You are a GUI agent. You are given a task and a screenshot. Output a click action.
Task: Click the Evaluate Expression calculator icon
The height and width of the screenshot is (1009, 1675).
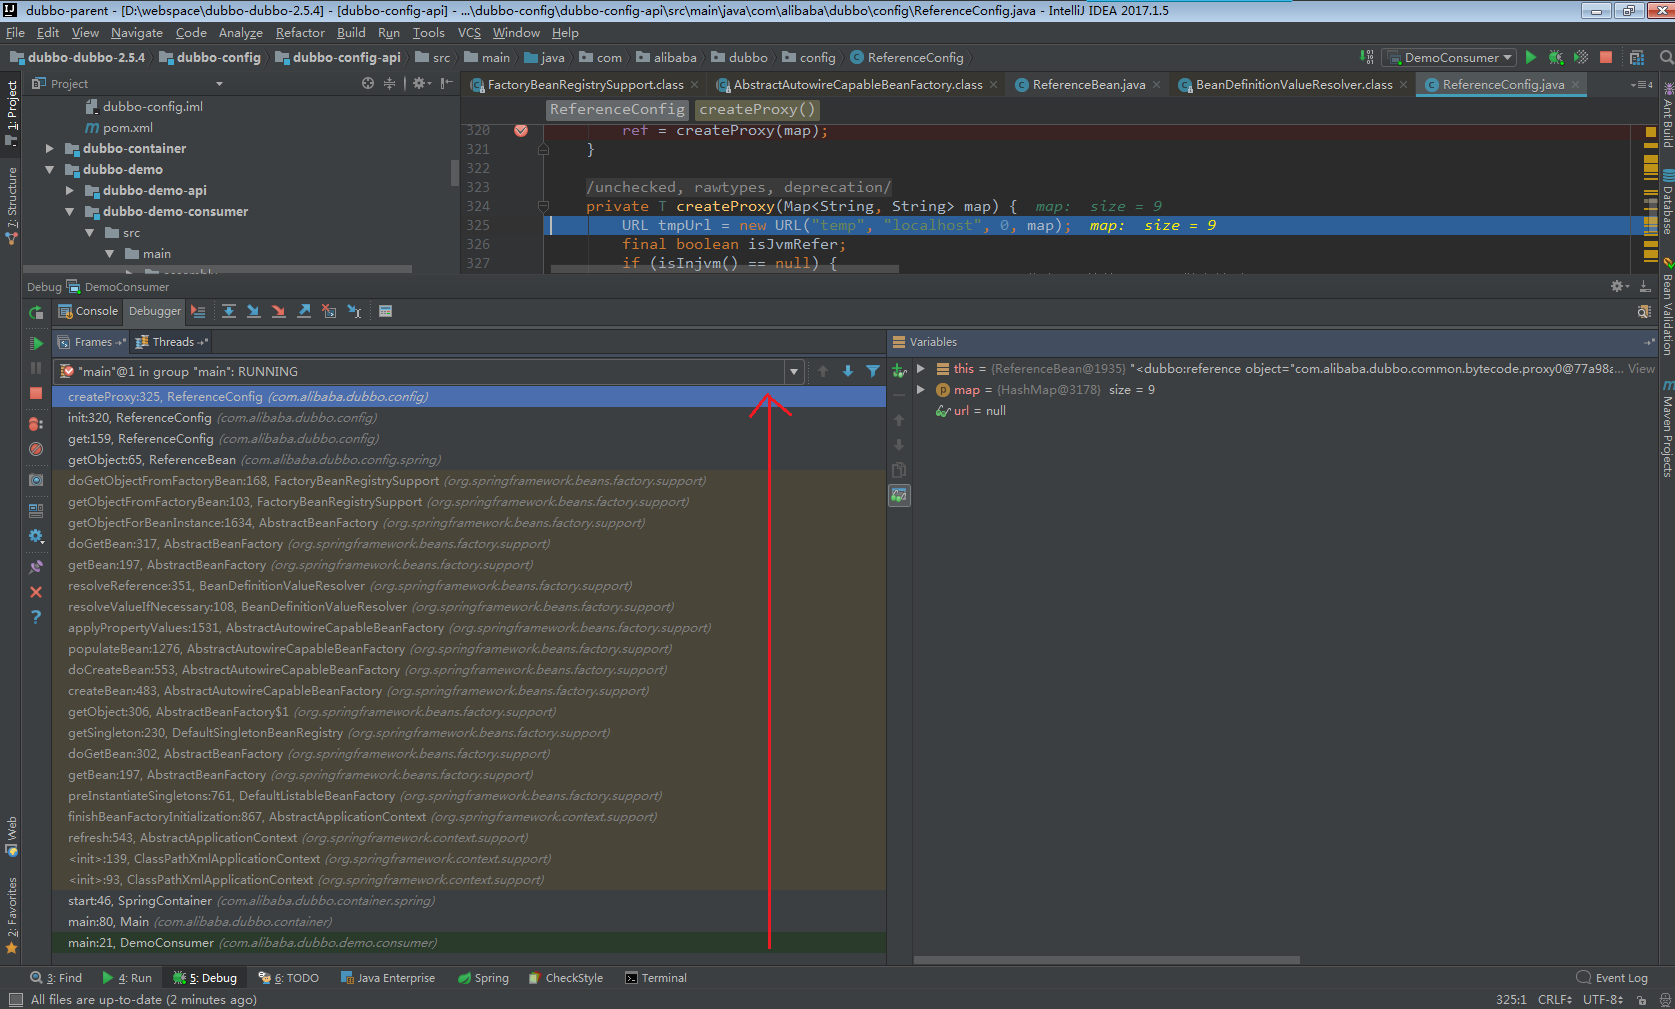(x=386, y=312)
